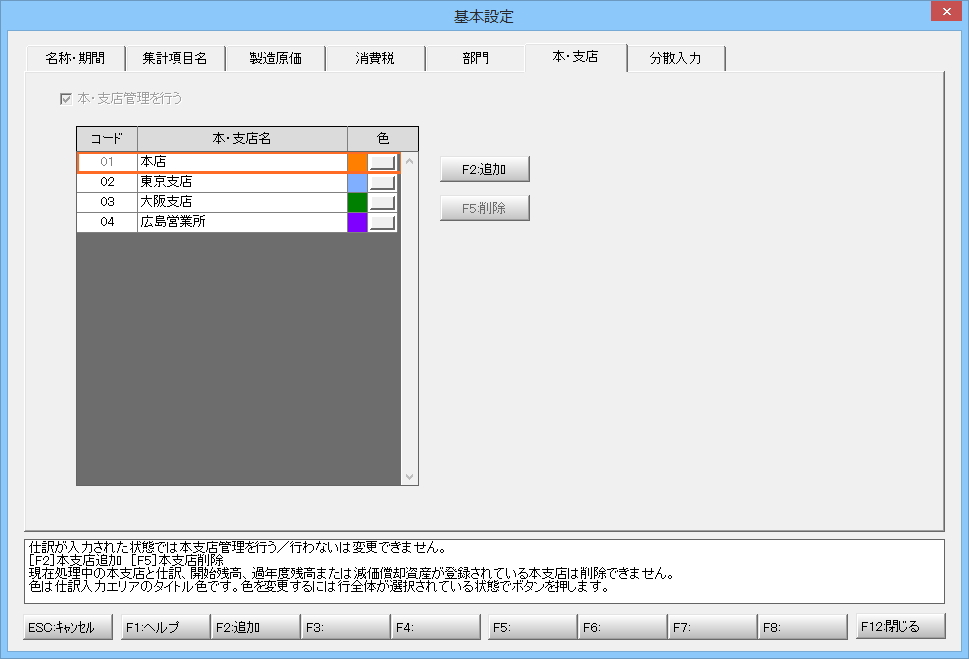Viewport: 969px width, 659px height.
Task: Click ESC:キャンセル in the function bar
Action: click(68, 627)
